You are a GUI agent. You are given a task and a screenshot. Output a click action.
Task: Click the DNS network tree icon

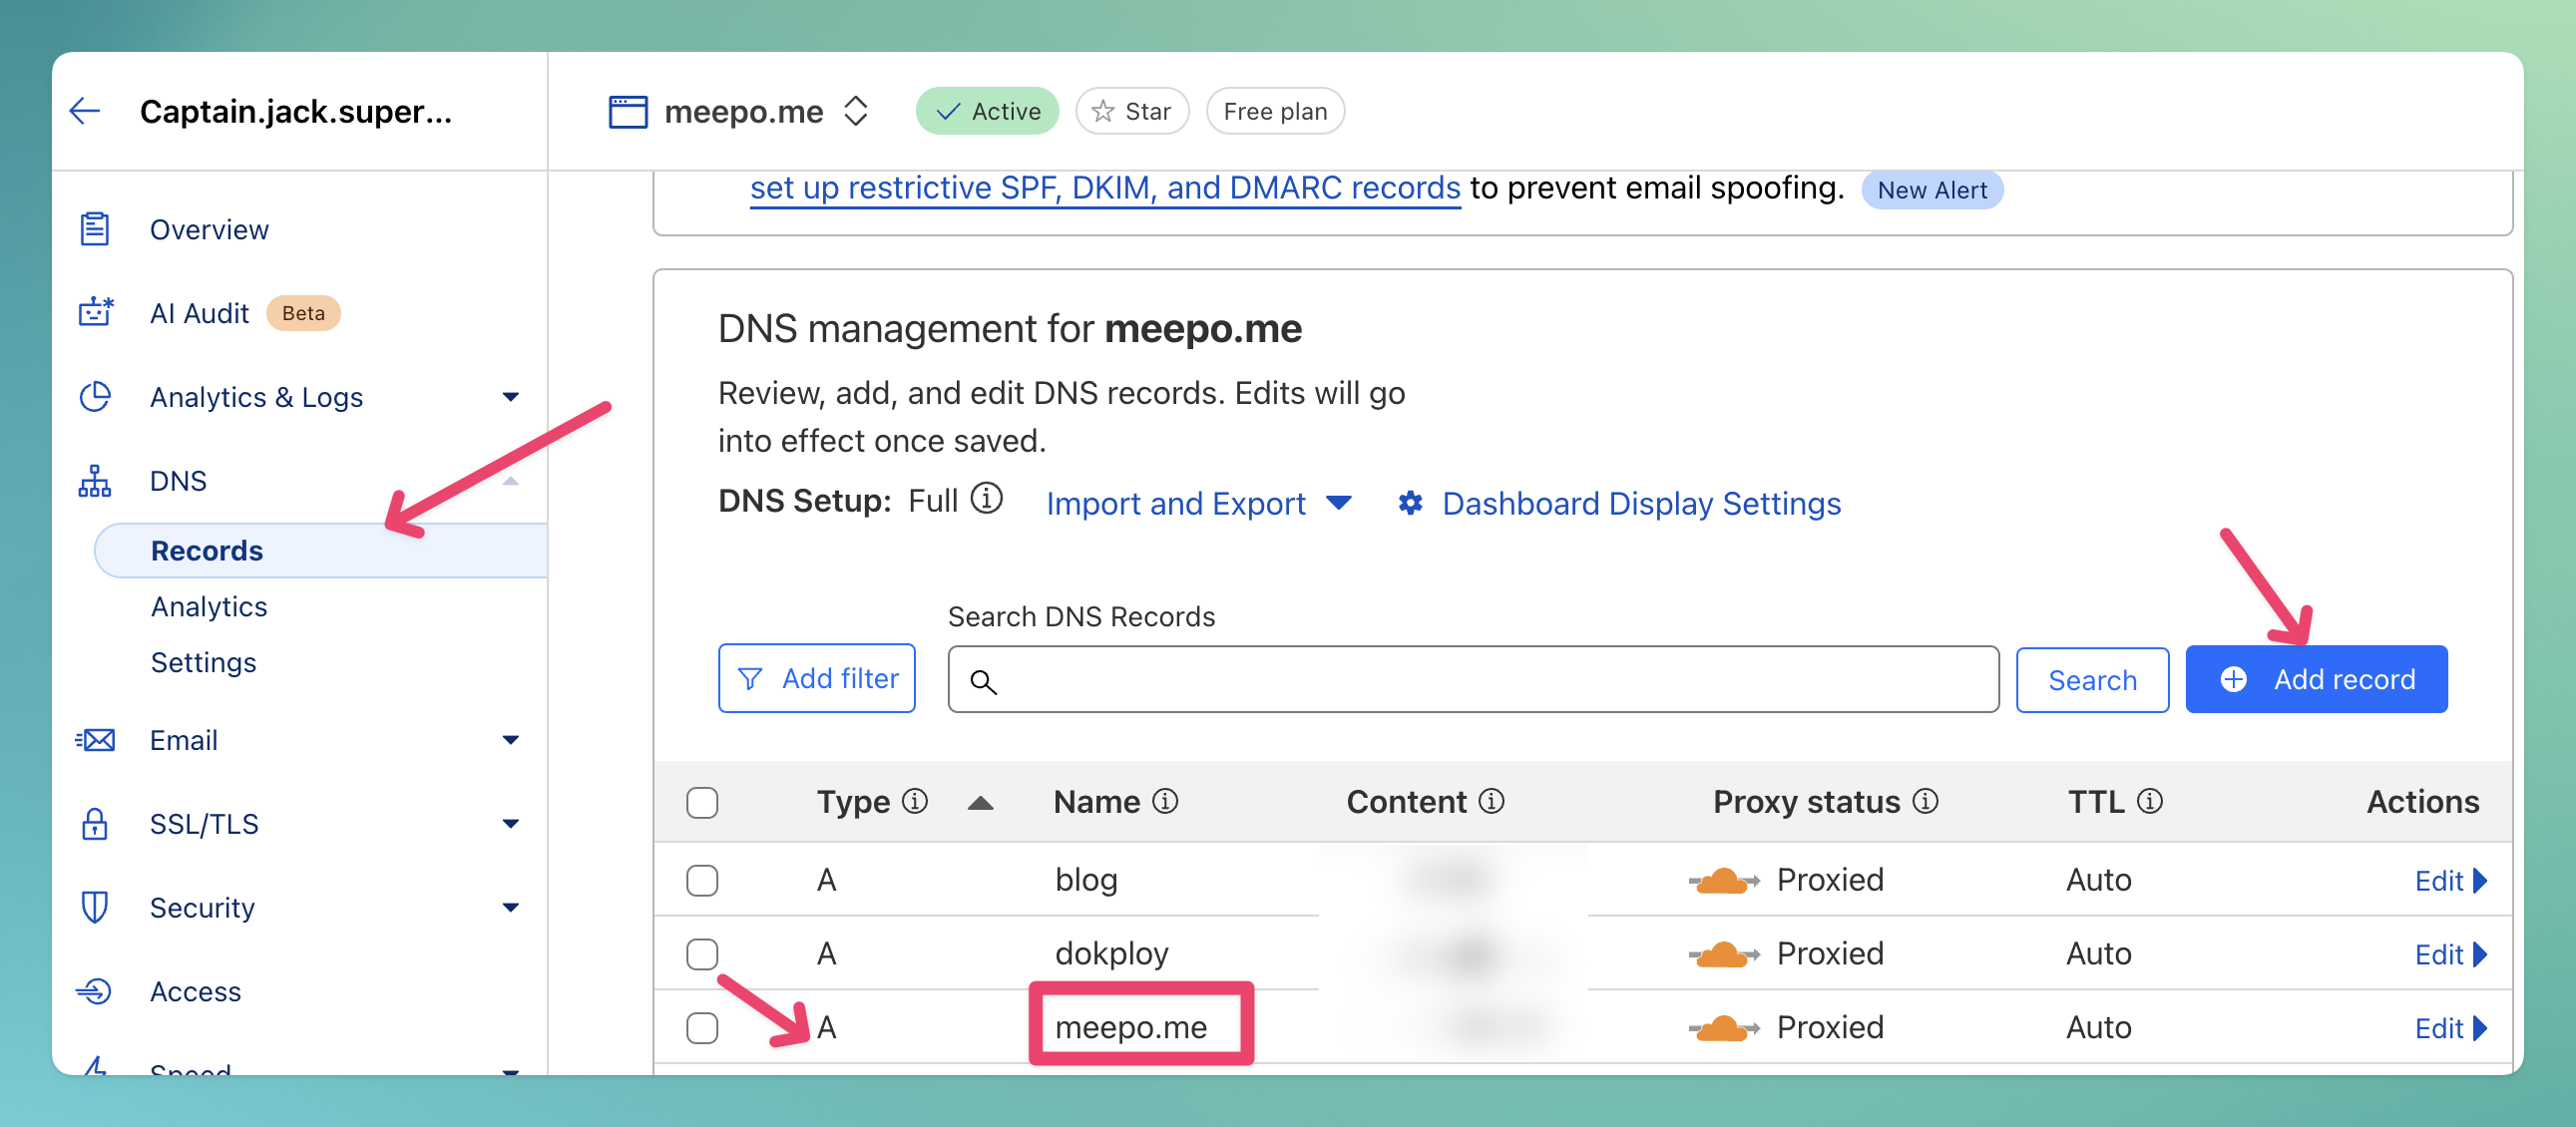point(95,480)
